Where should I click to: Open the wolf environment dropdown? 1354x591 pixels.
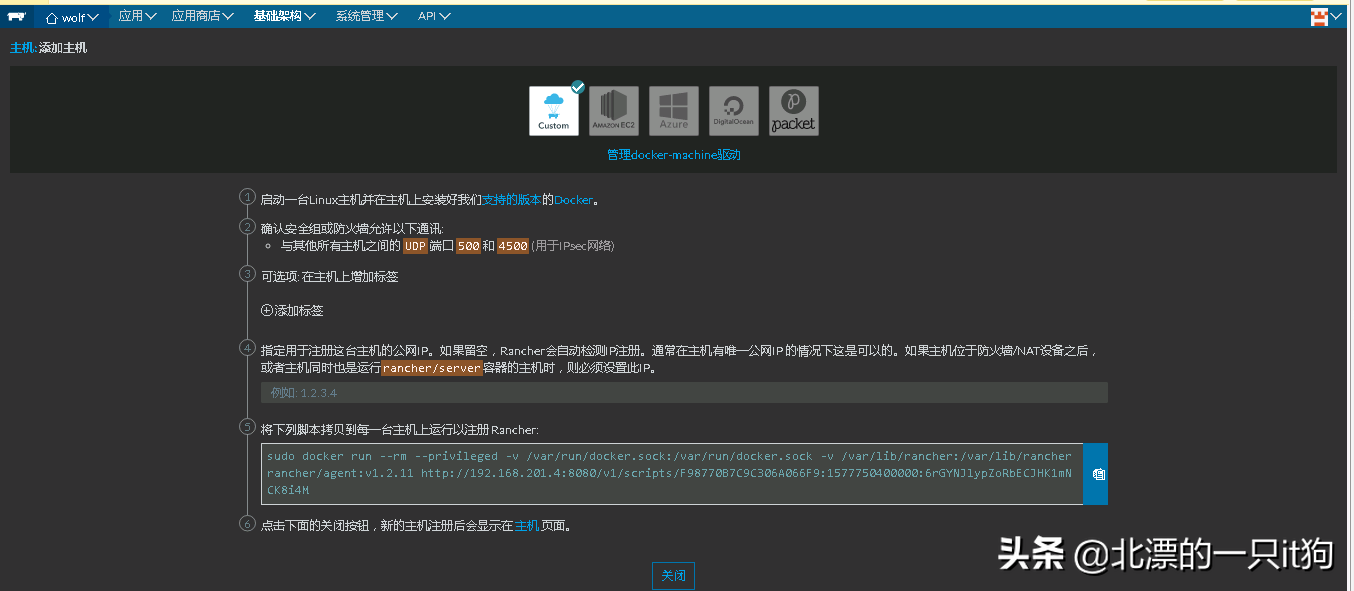pos(72,16)
